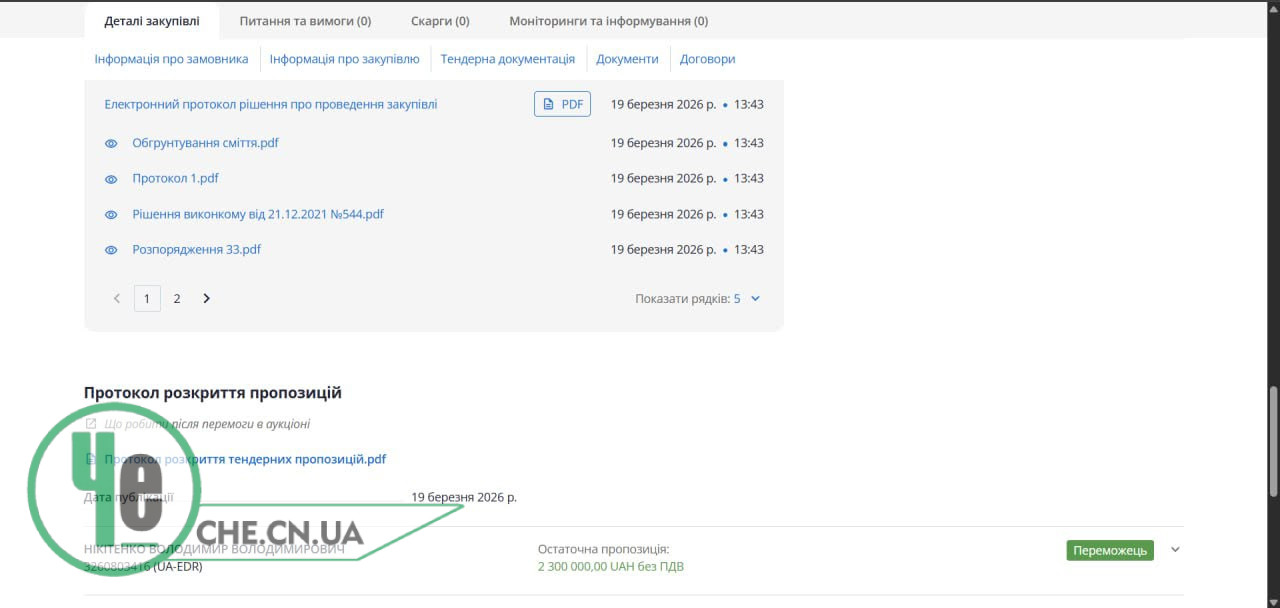Open the Деталі закупівлі tab

pos(152,21)
